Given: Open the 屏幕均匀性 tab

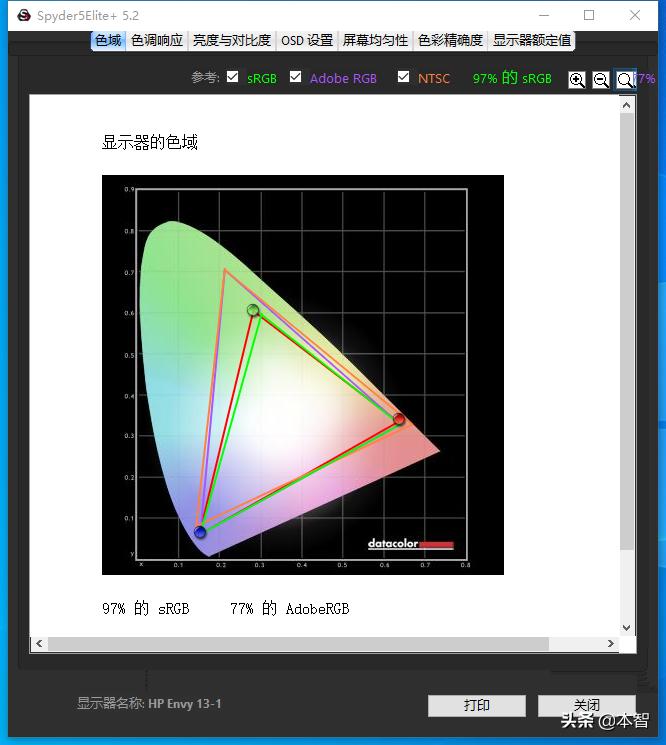Looking at the screenshot, I should click(375, 40).
